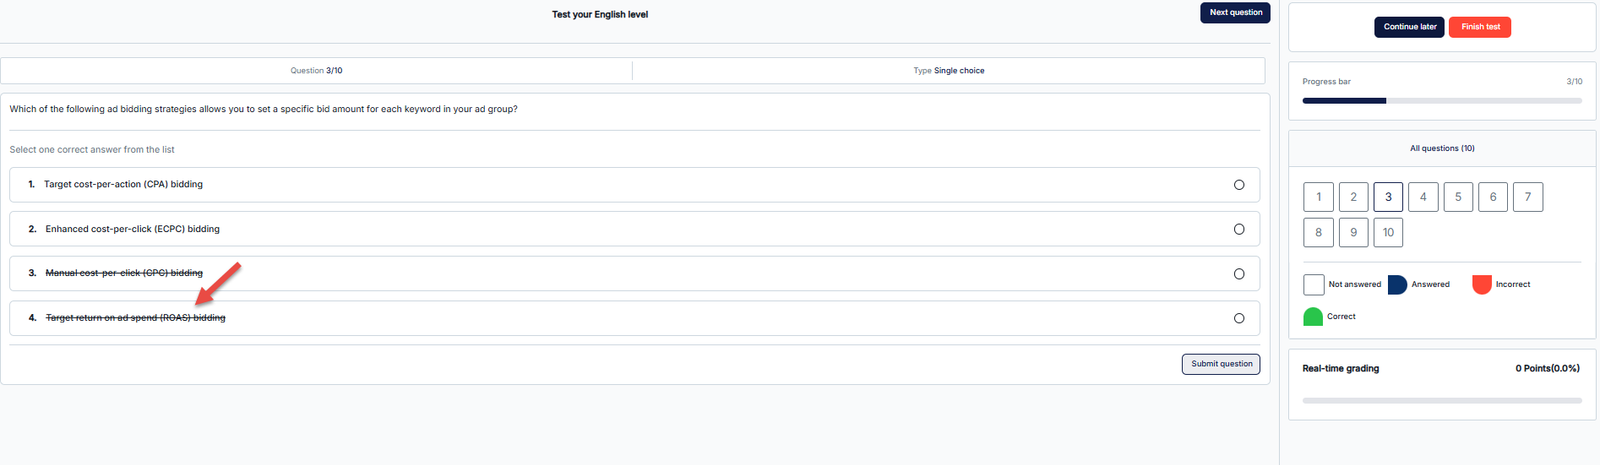Open question 7 tile

[x=1528, y=197]
